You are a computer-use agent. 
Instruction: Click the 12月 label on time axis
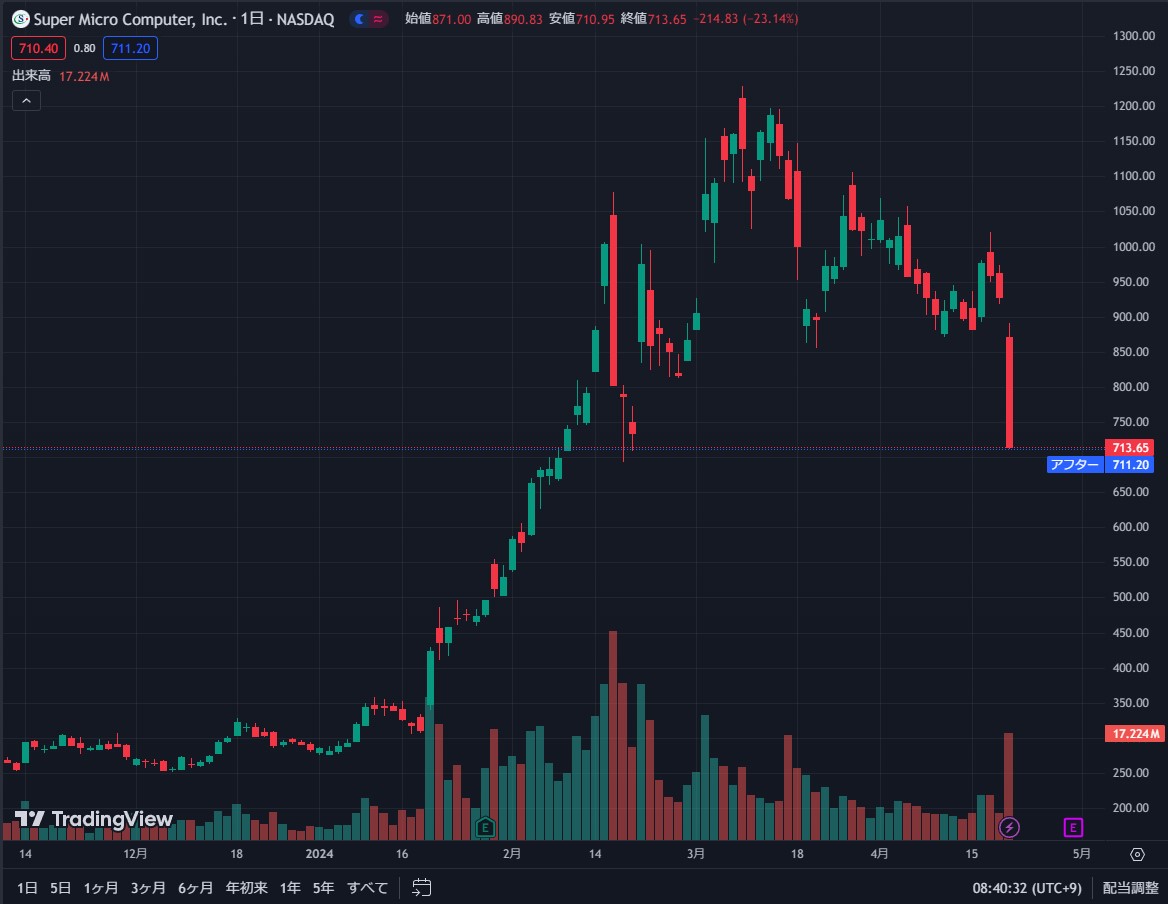135,854
